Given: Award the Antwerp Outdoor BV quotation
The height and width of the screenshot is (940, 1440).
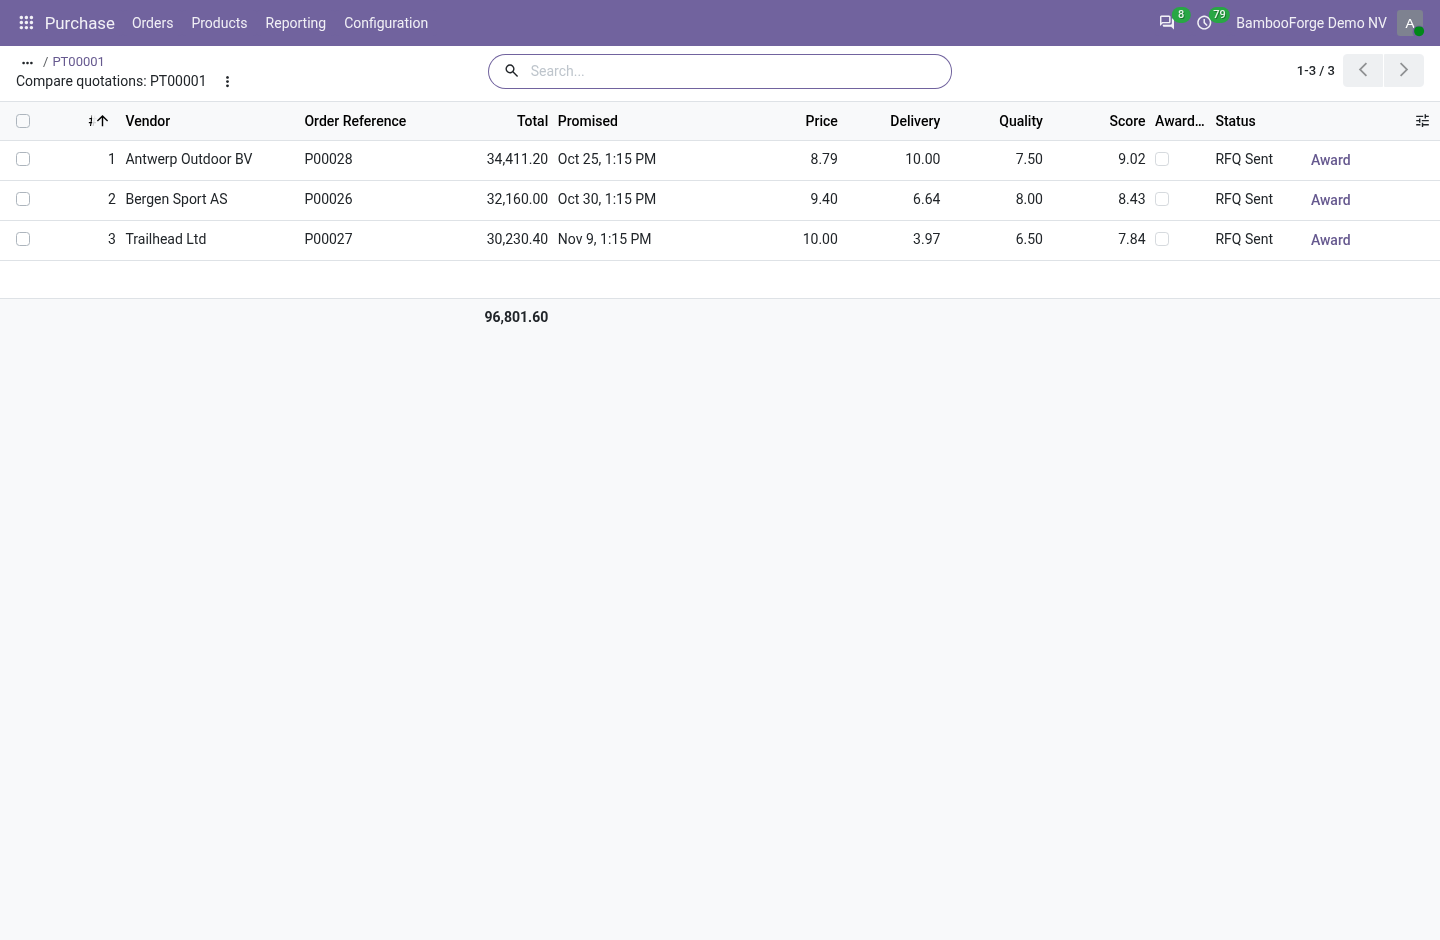Looking at the screenshot, I should 1330,160.
